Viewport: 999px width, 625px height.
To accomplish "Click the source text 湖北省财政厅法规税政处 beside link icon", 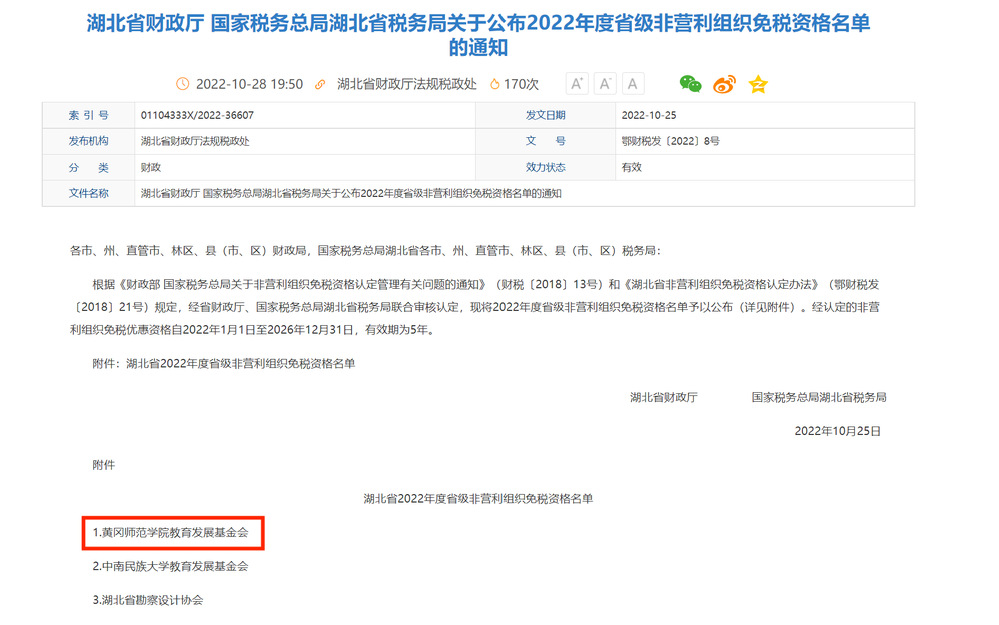I will coord(406,84).
